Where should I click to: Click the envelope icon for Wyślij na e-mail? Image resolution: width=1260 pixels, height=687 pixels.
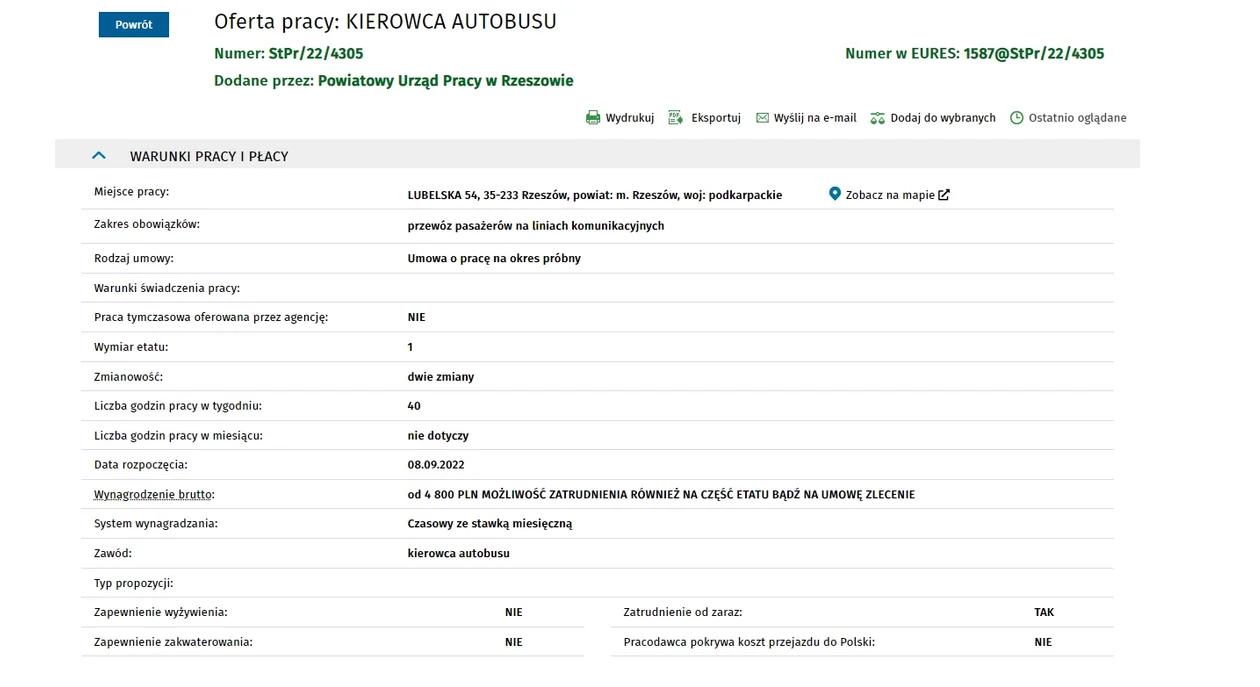pyautogui.click(x=762, y=118)
